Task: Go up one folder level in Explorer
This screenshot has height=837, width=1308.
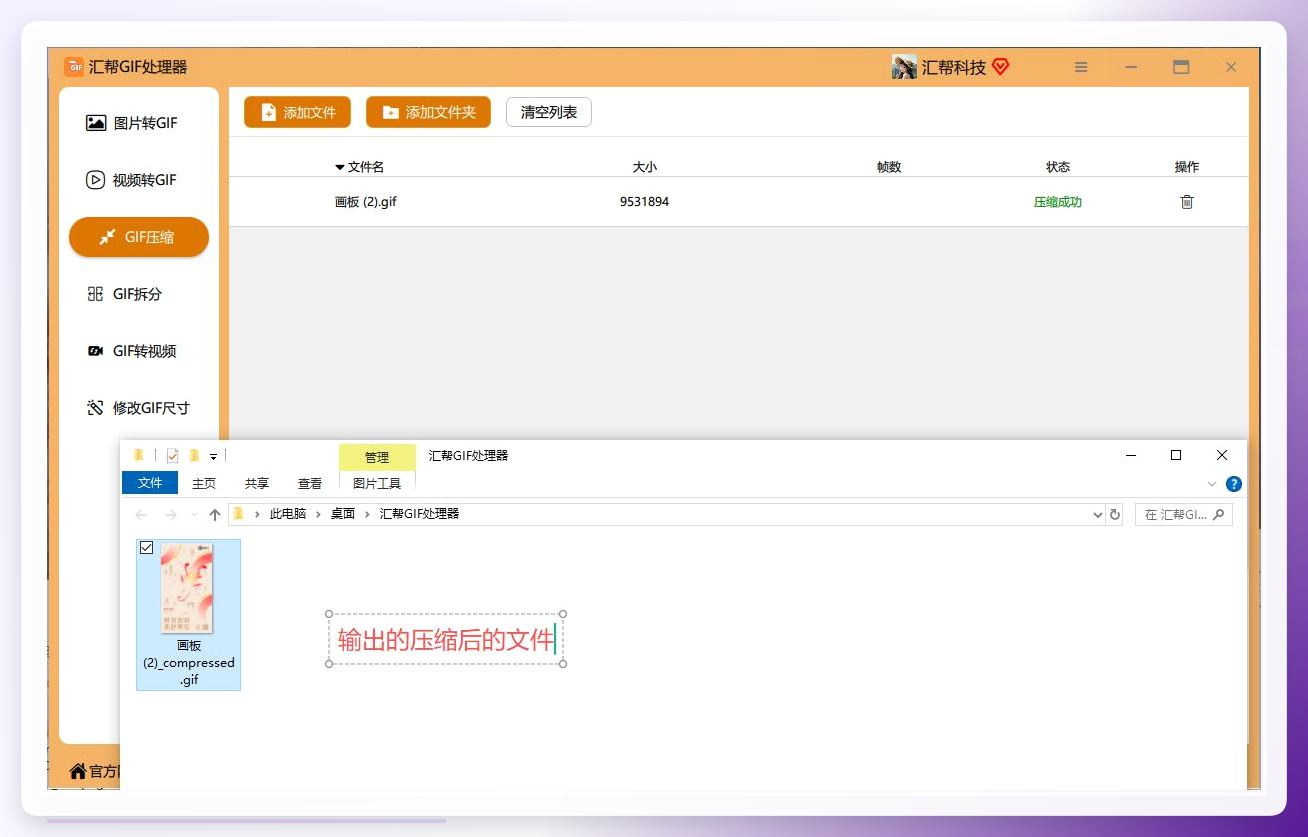Action: click(x=215, y=515)
